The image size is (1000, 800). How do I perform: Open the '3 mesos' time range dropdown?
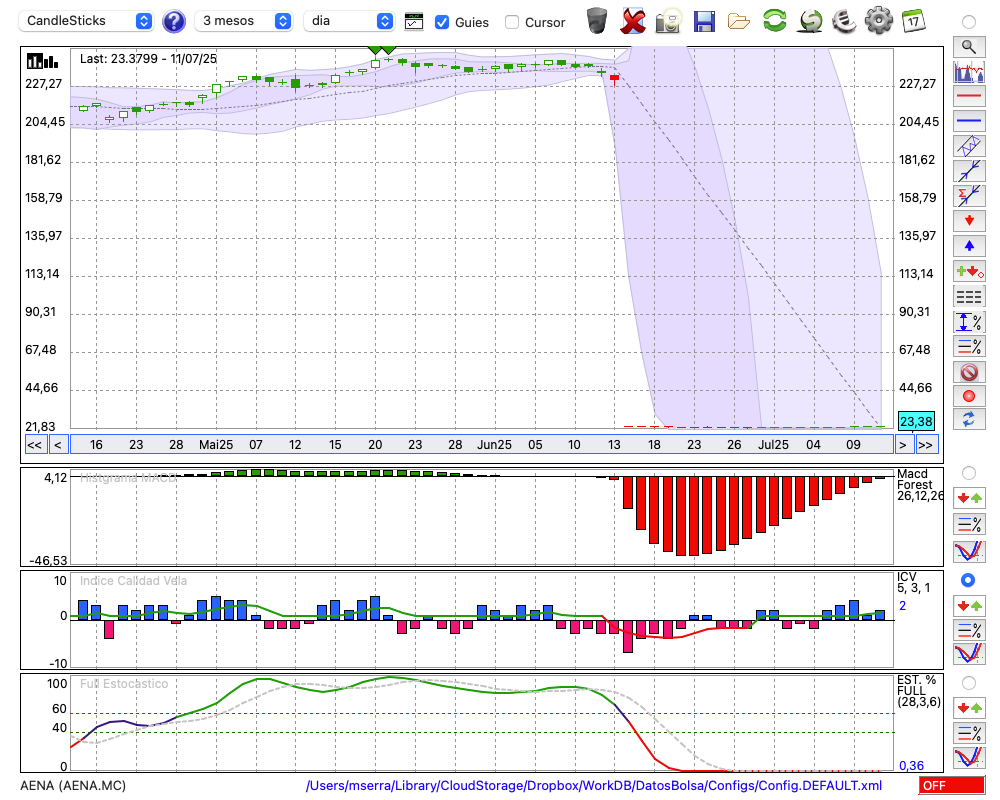(244, 21)
